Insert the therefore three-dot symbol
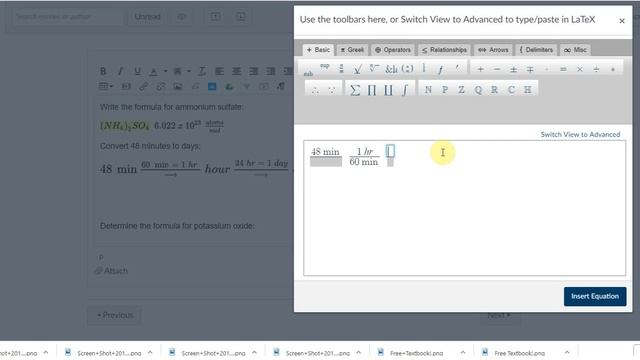 click(315, 90)
